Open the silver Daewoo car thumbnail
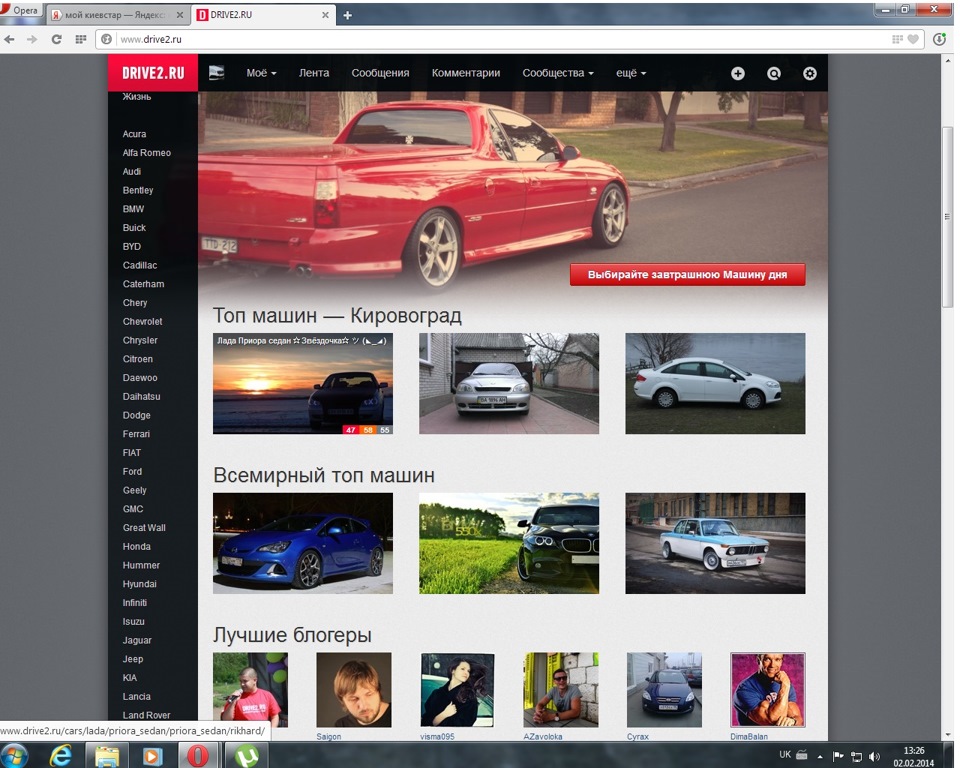The height and width of the screenshot is (768, 960). [509, 383]
